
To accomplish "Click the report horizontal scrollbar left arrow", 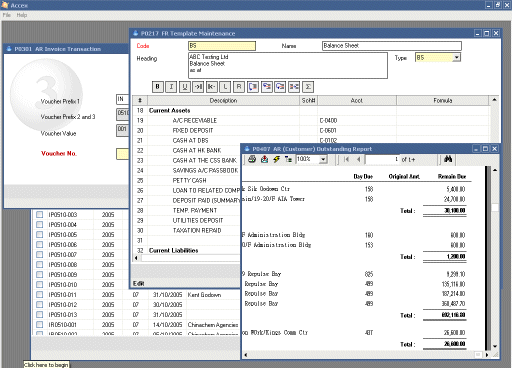I will [x=246, y=355].
